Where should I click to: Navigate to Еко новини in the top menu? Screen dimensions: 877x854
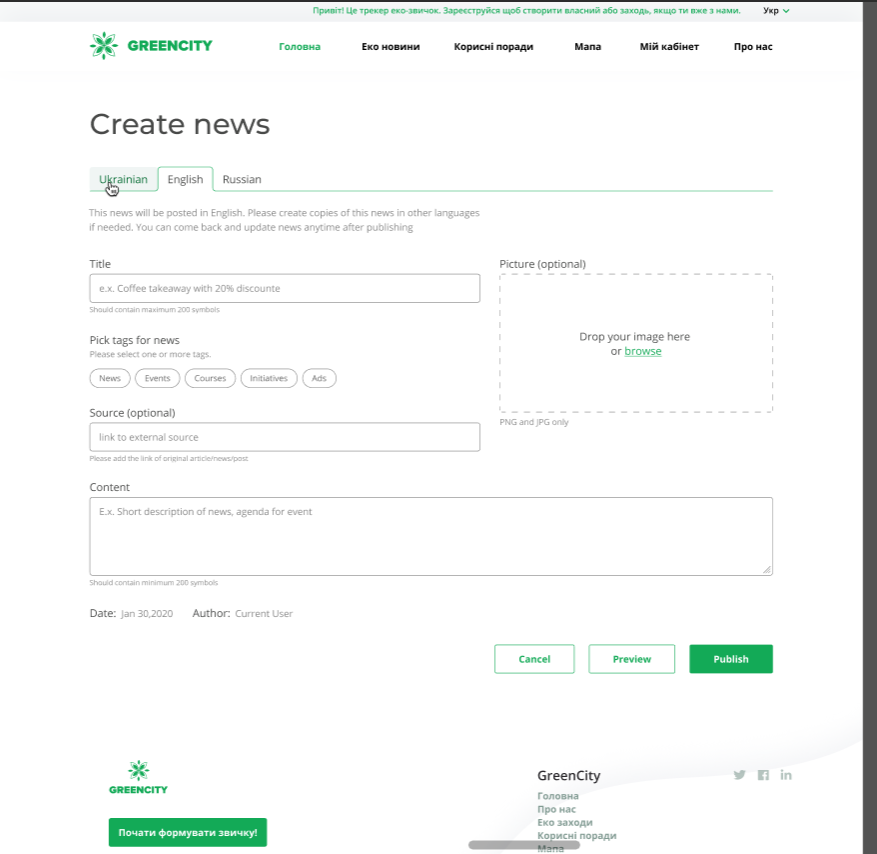pos(390,46)
